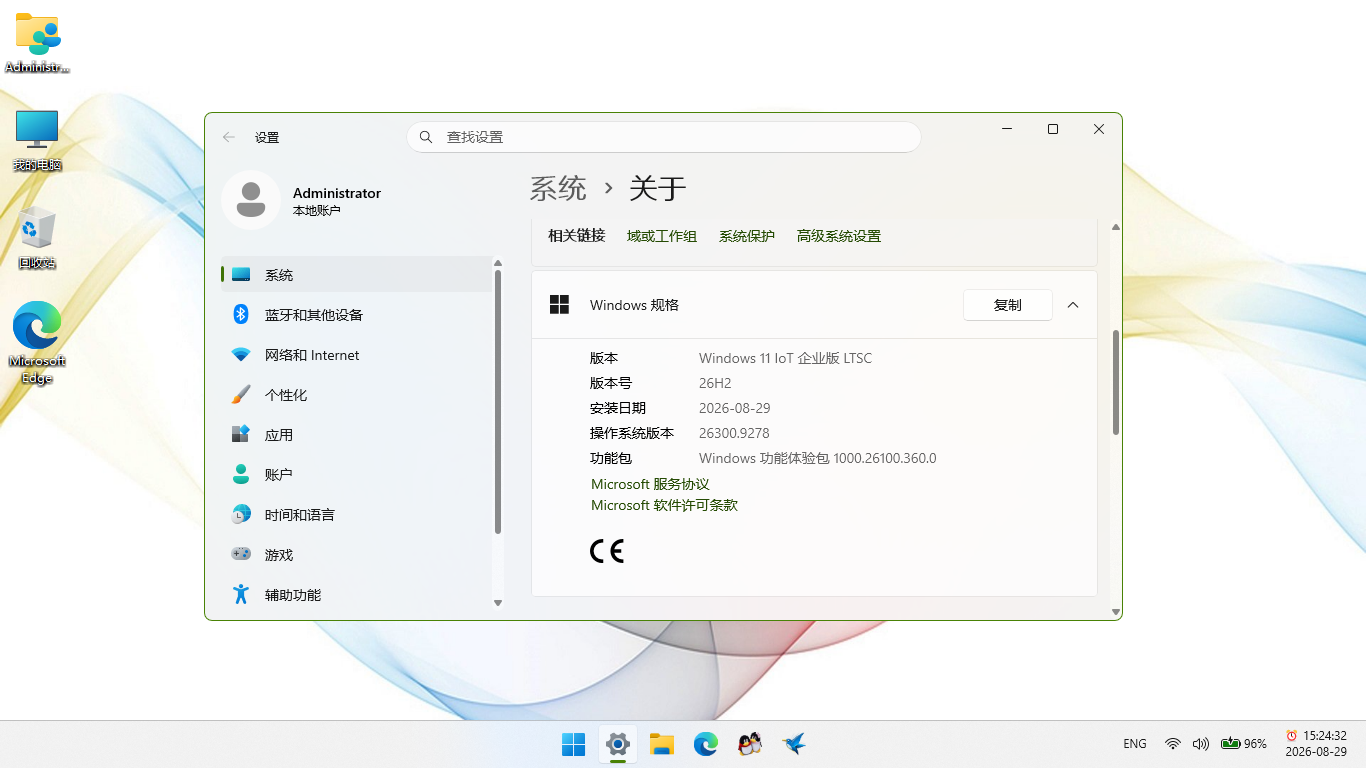
Task: Open the blue bird app on taskbar
Action: pyautogui.click(x=794, y=744)
